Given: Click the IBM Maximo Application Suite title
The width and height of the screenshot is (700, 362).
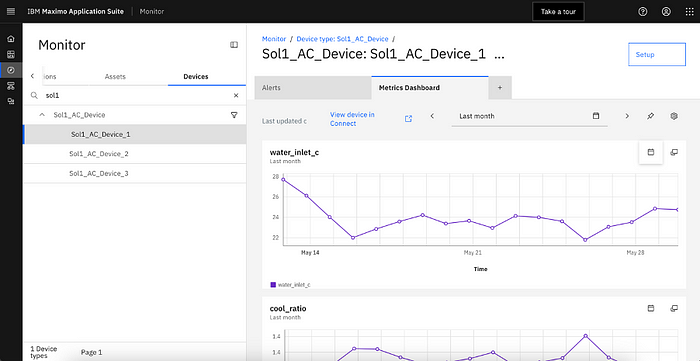Looking at the screenshot, I should [75, 12].
